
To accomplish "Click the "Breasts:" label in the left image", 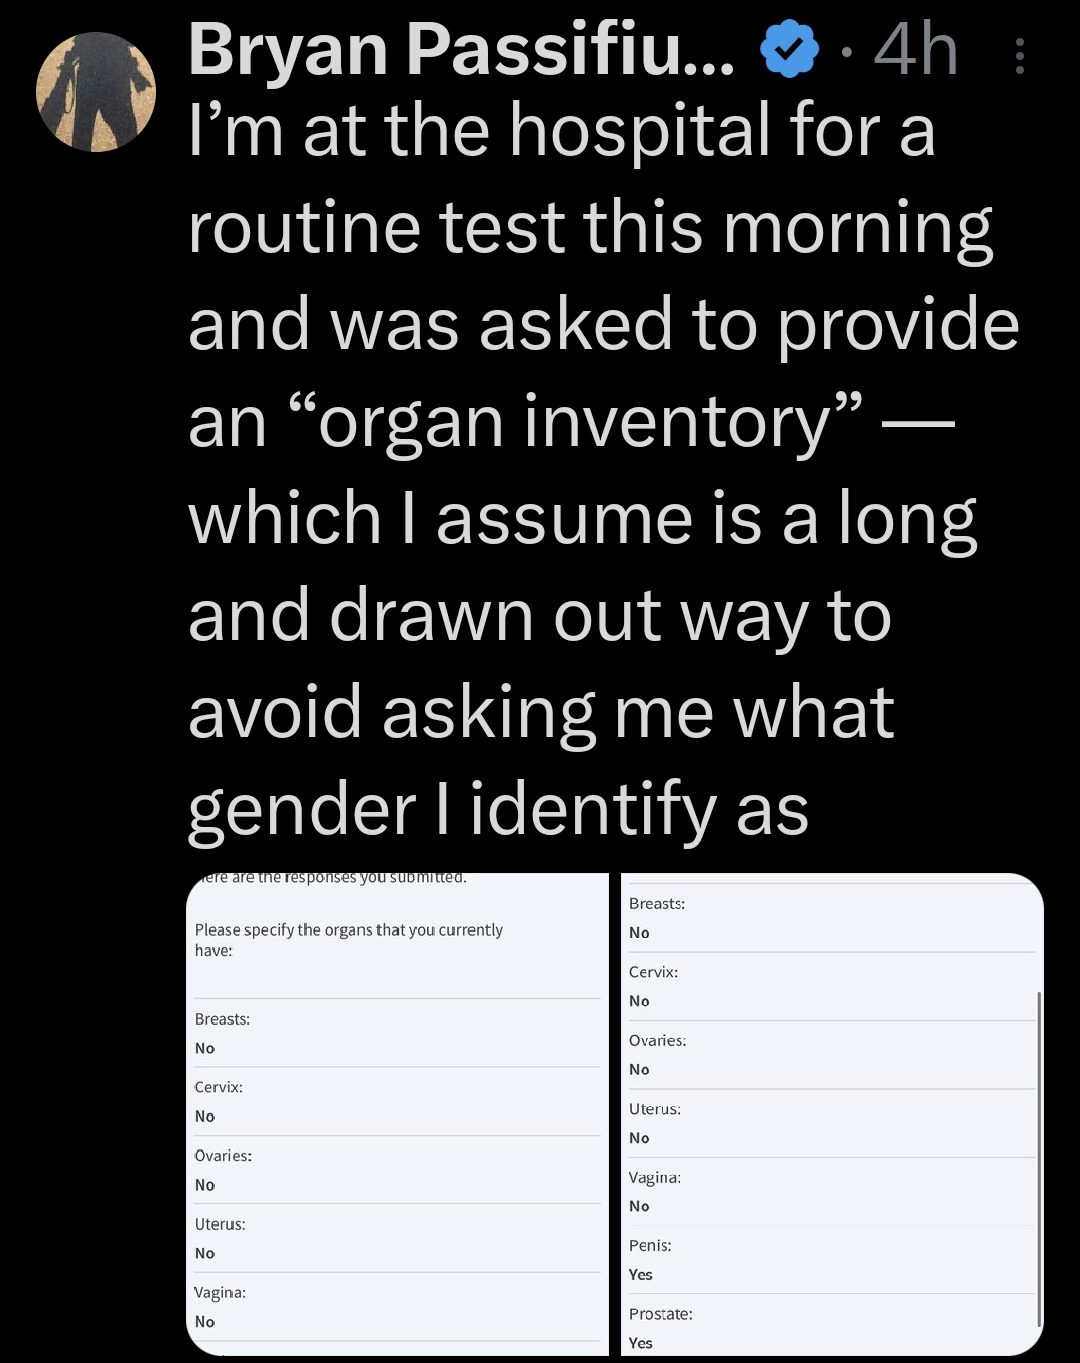I will [x=222, y=1019].
